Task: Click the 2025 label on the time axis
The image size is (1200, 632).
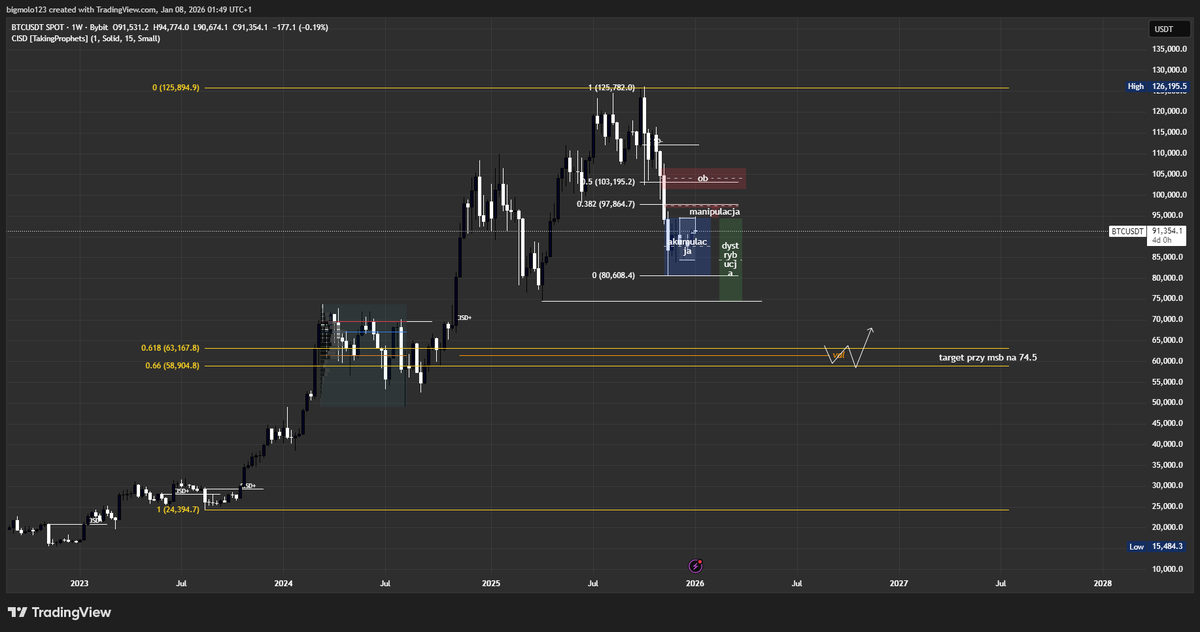Action: click(490, 582)
